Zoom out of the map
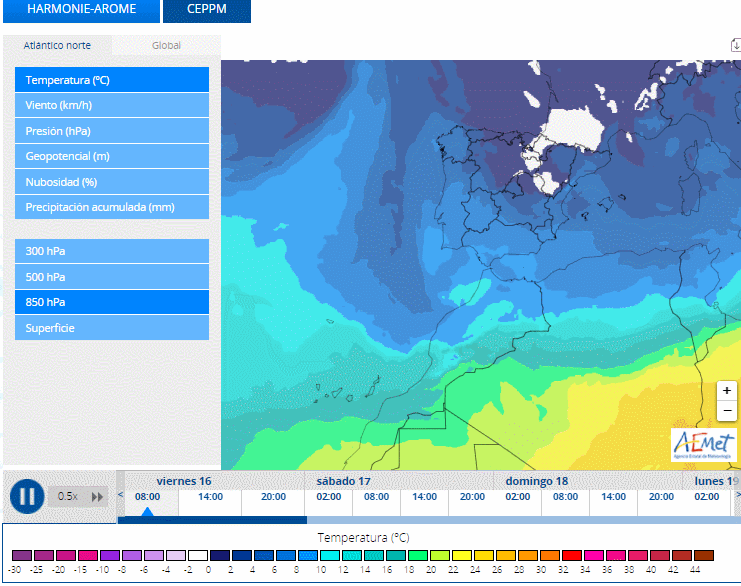This screenshot has width=741, height=586. [727, 411]
